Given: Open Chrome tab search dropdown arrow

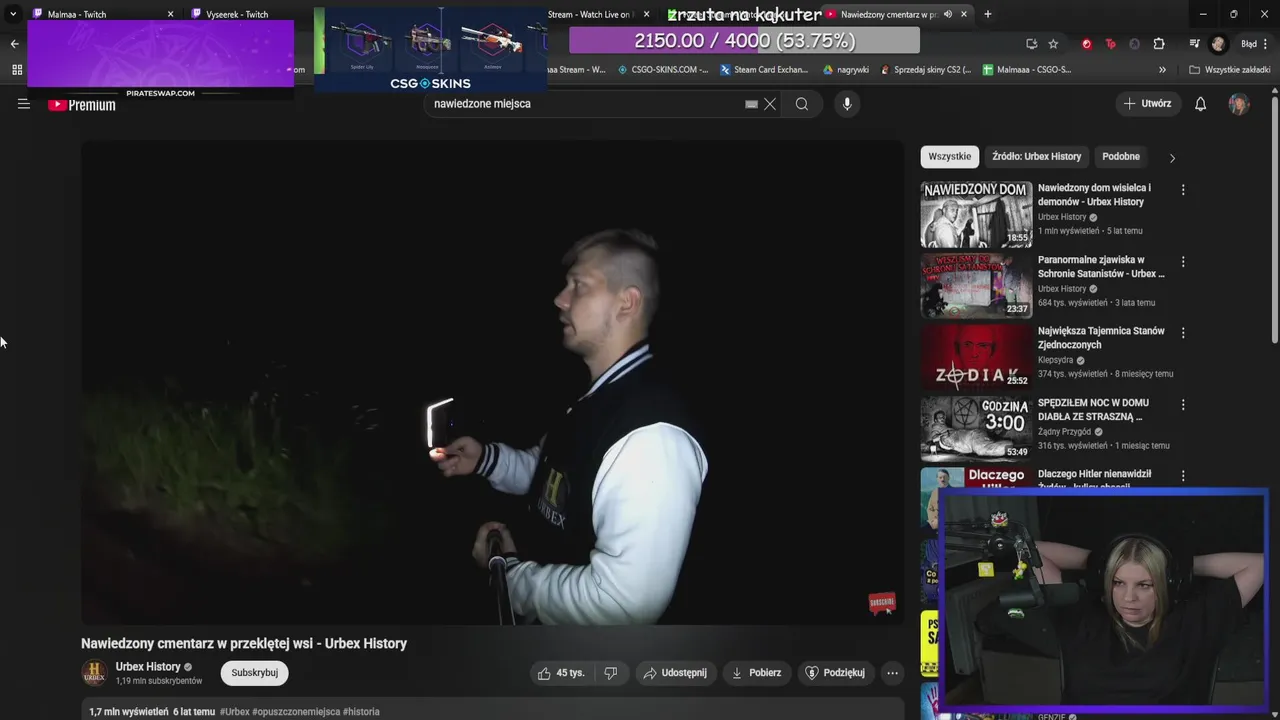Looking at the screenshot, I should [x=13, y=14].
